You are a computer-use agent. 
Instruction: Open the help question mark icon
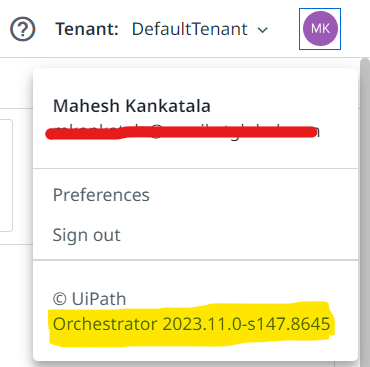(23, 29)
